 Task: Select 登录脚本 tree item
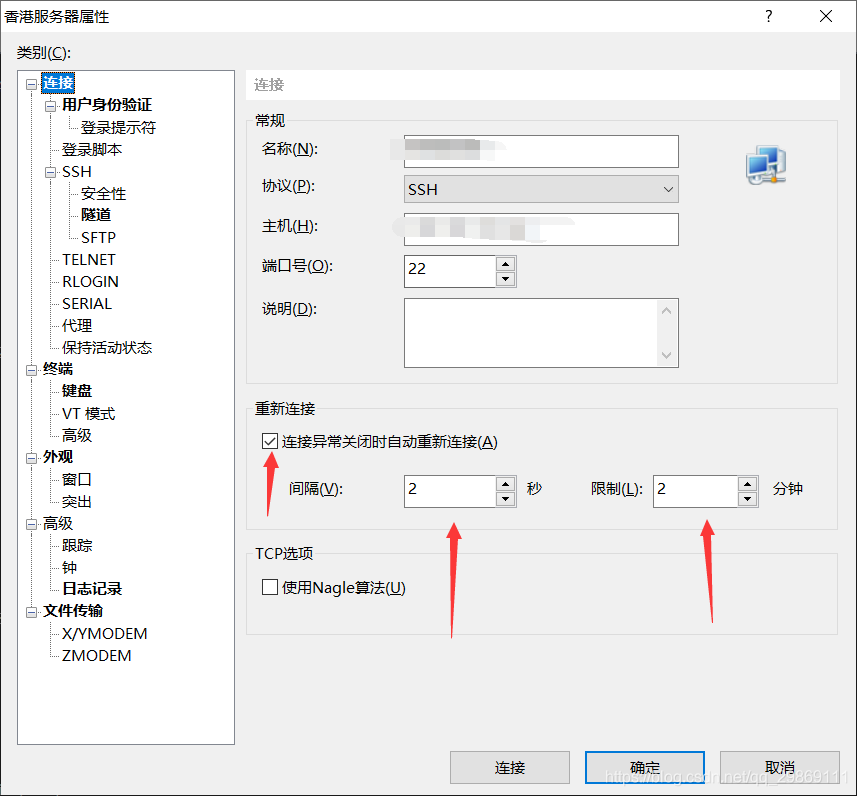(91, 149)
